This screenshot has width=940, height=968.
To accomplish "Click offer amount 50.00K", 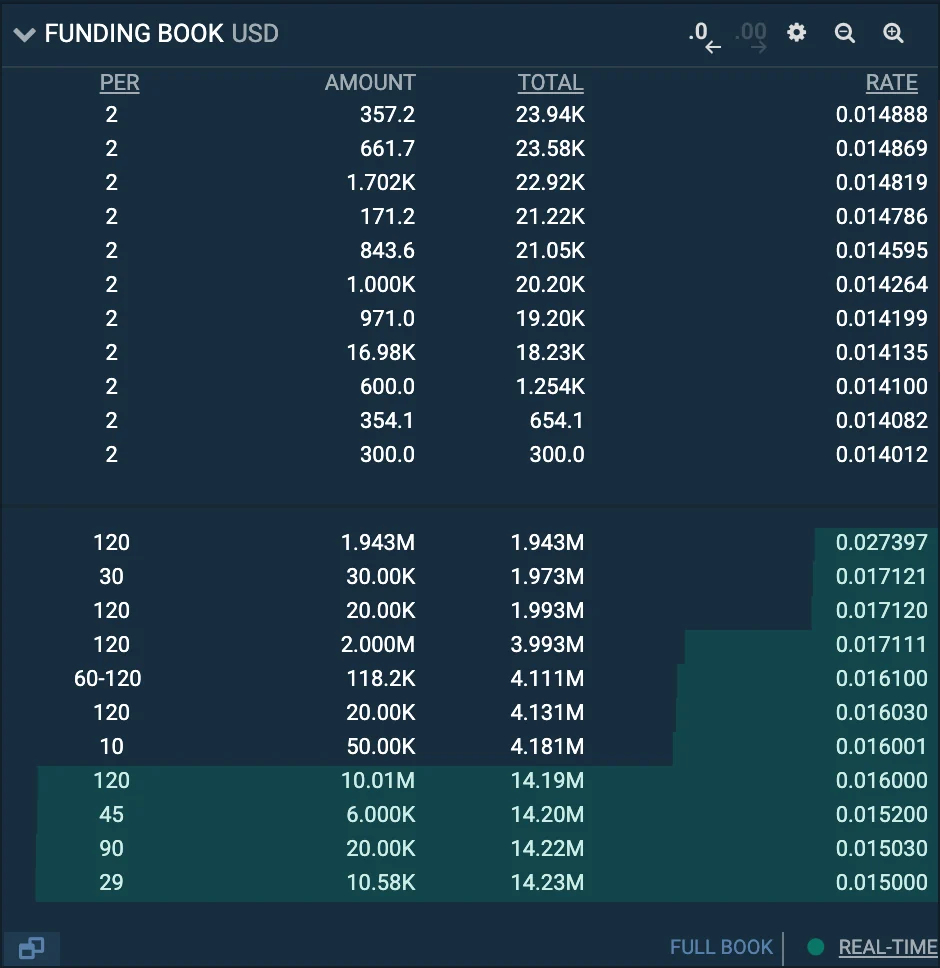I will pos(381,746).
